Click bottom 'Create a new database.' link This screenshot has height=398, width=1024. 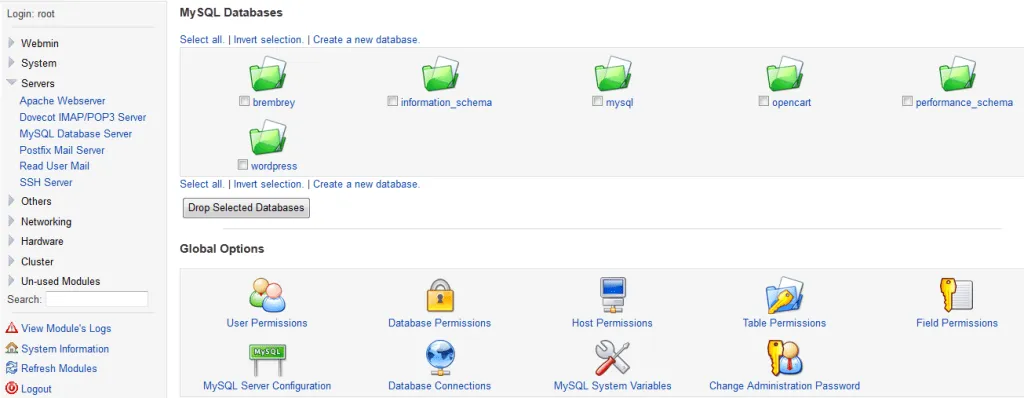[x=366, y=184]
